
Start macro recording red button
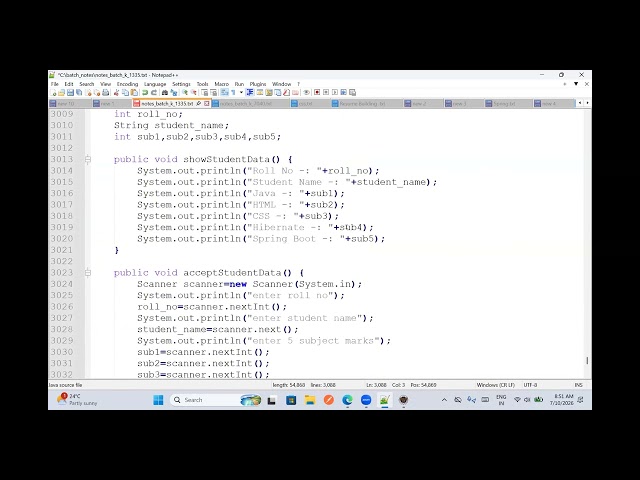pos(317,93)
